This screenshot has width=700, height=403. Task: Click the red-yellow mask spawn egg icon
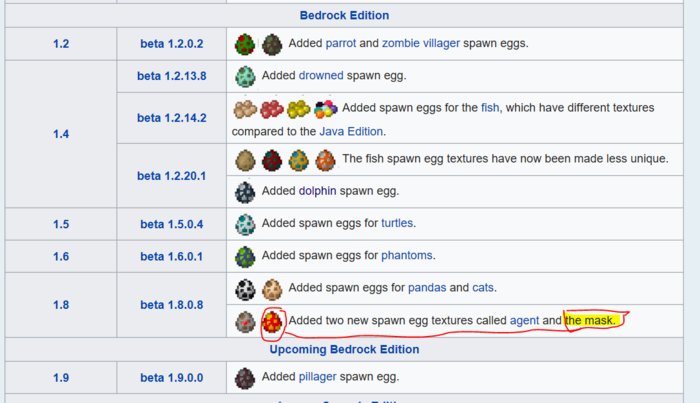pyautogui.click(x=272, y=322)
